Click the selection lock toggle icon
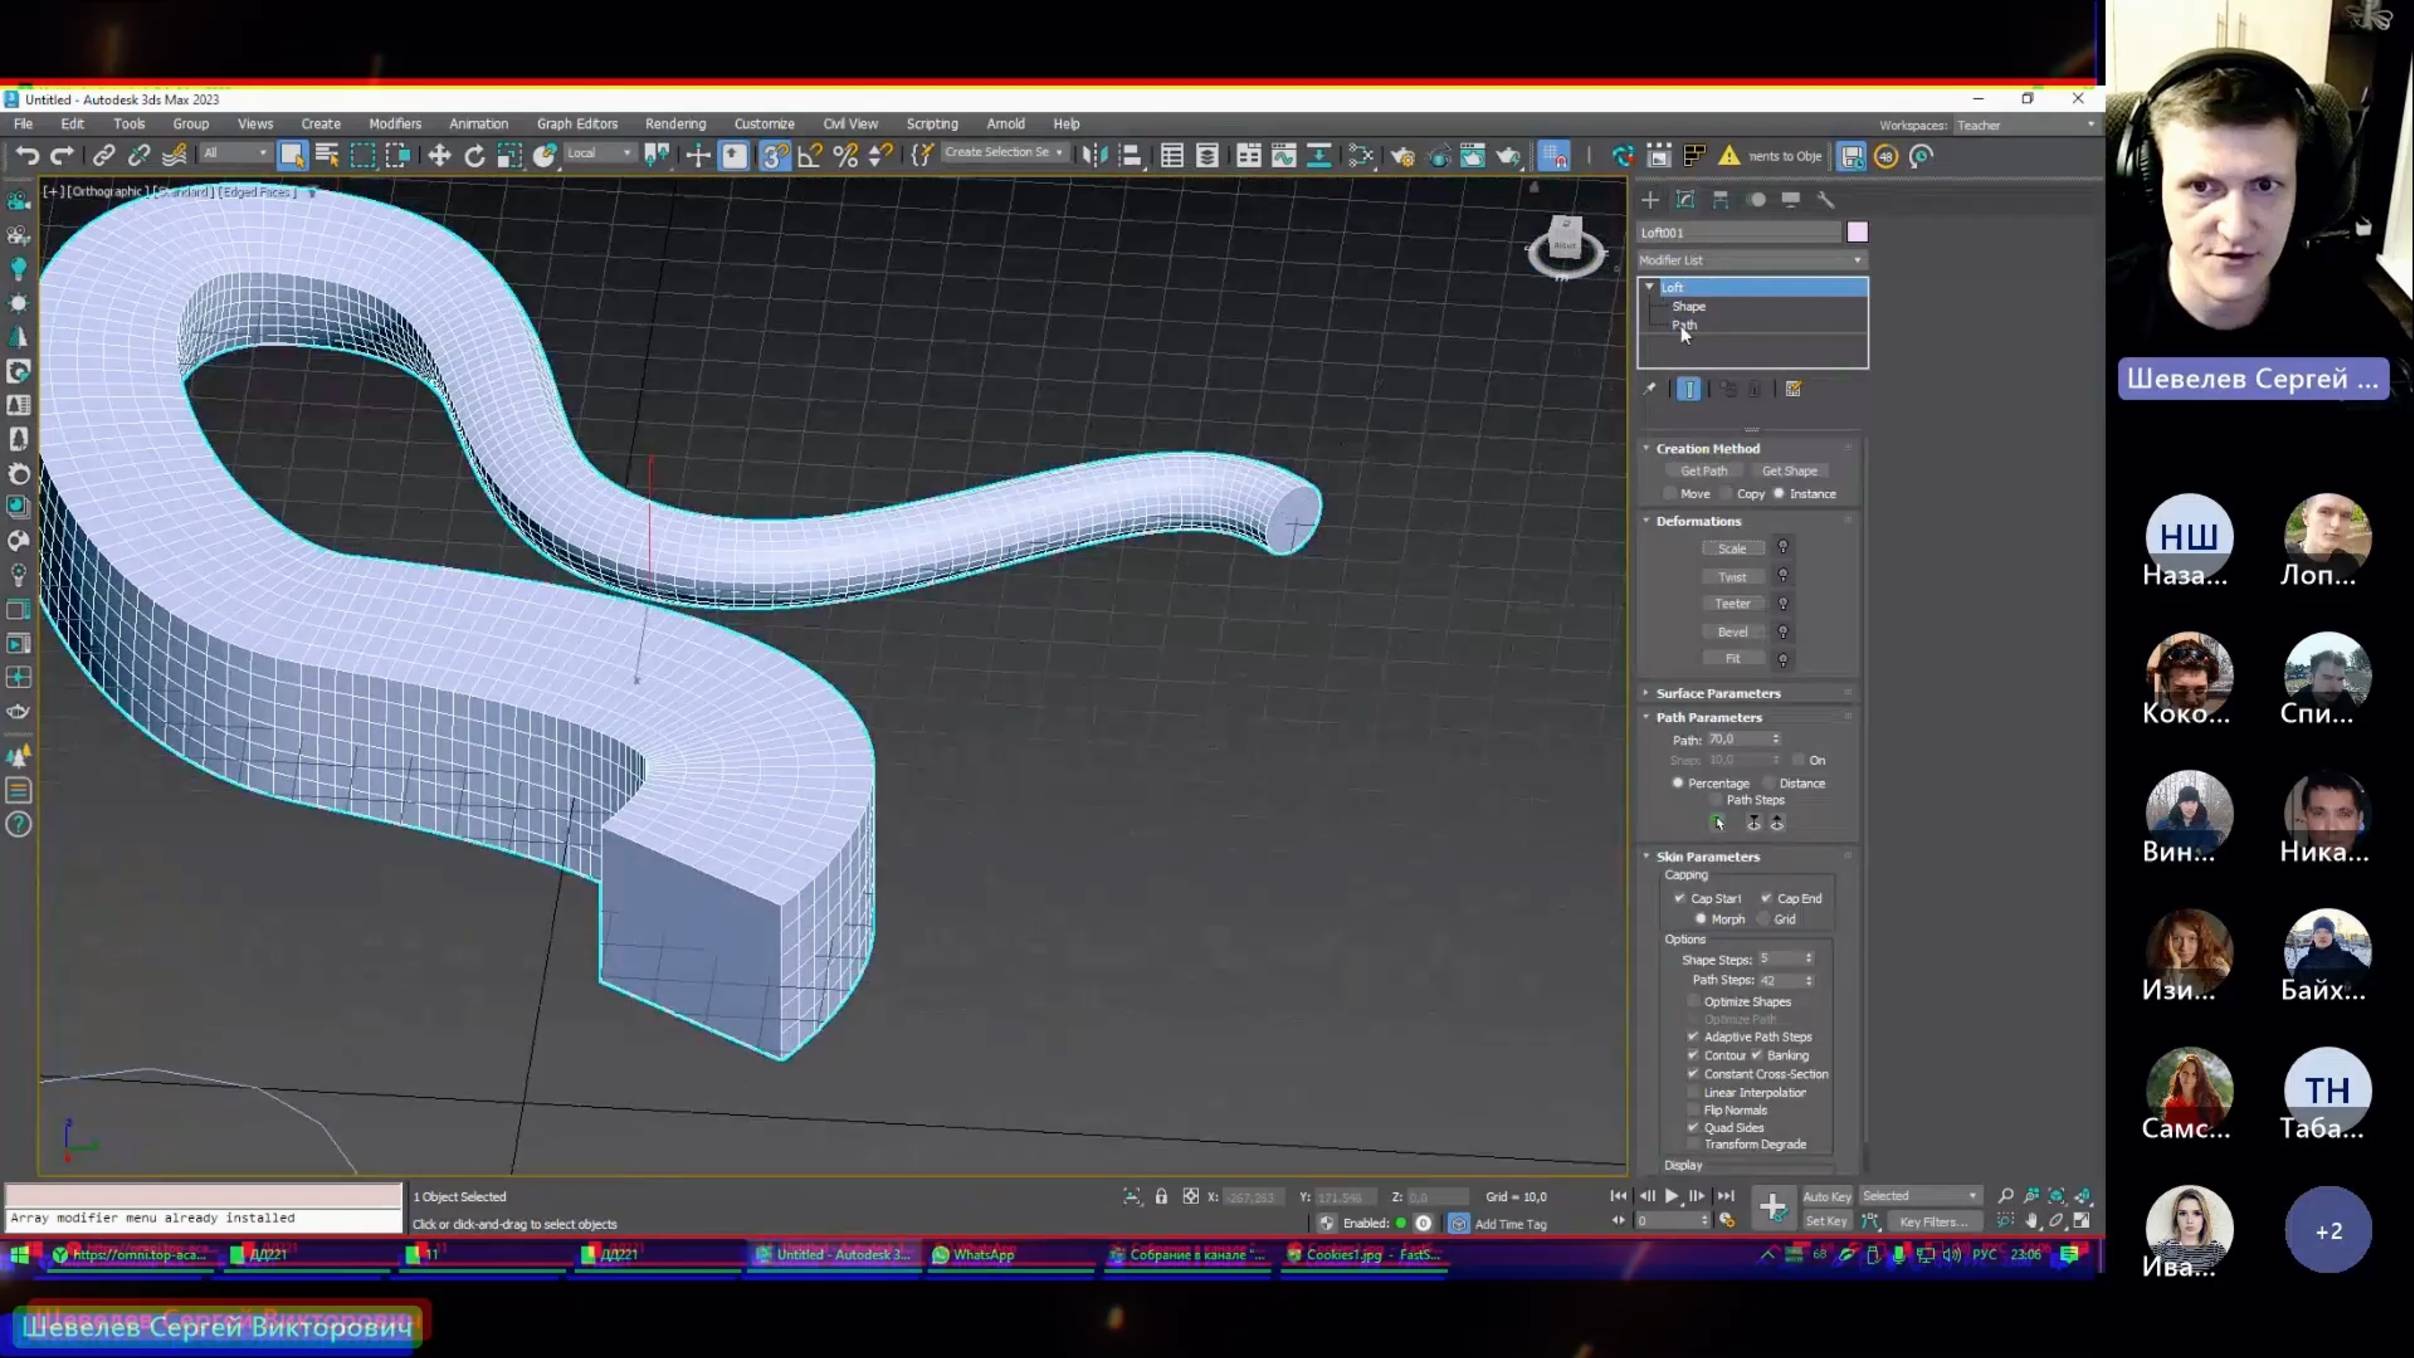This screenshot has width=2414, height=1358. coord(1161,1196)
